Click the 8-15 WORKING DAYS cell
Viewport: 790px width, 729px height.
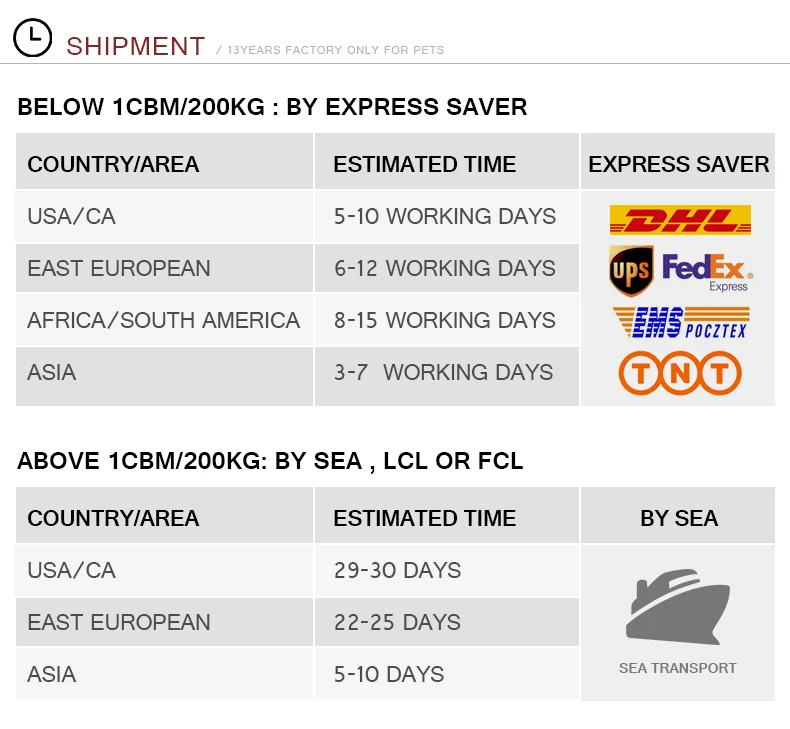click(444, 320)
